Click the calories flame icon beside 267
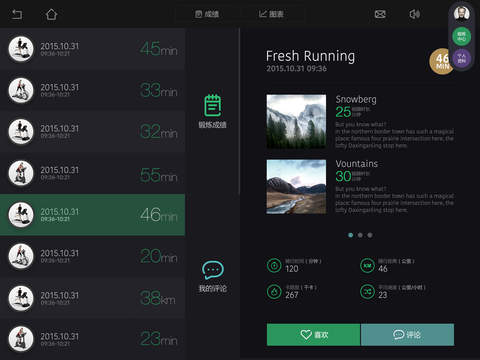 (x=274, y=292)
